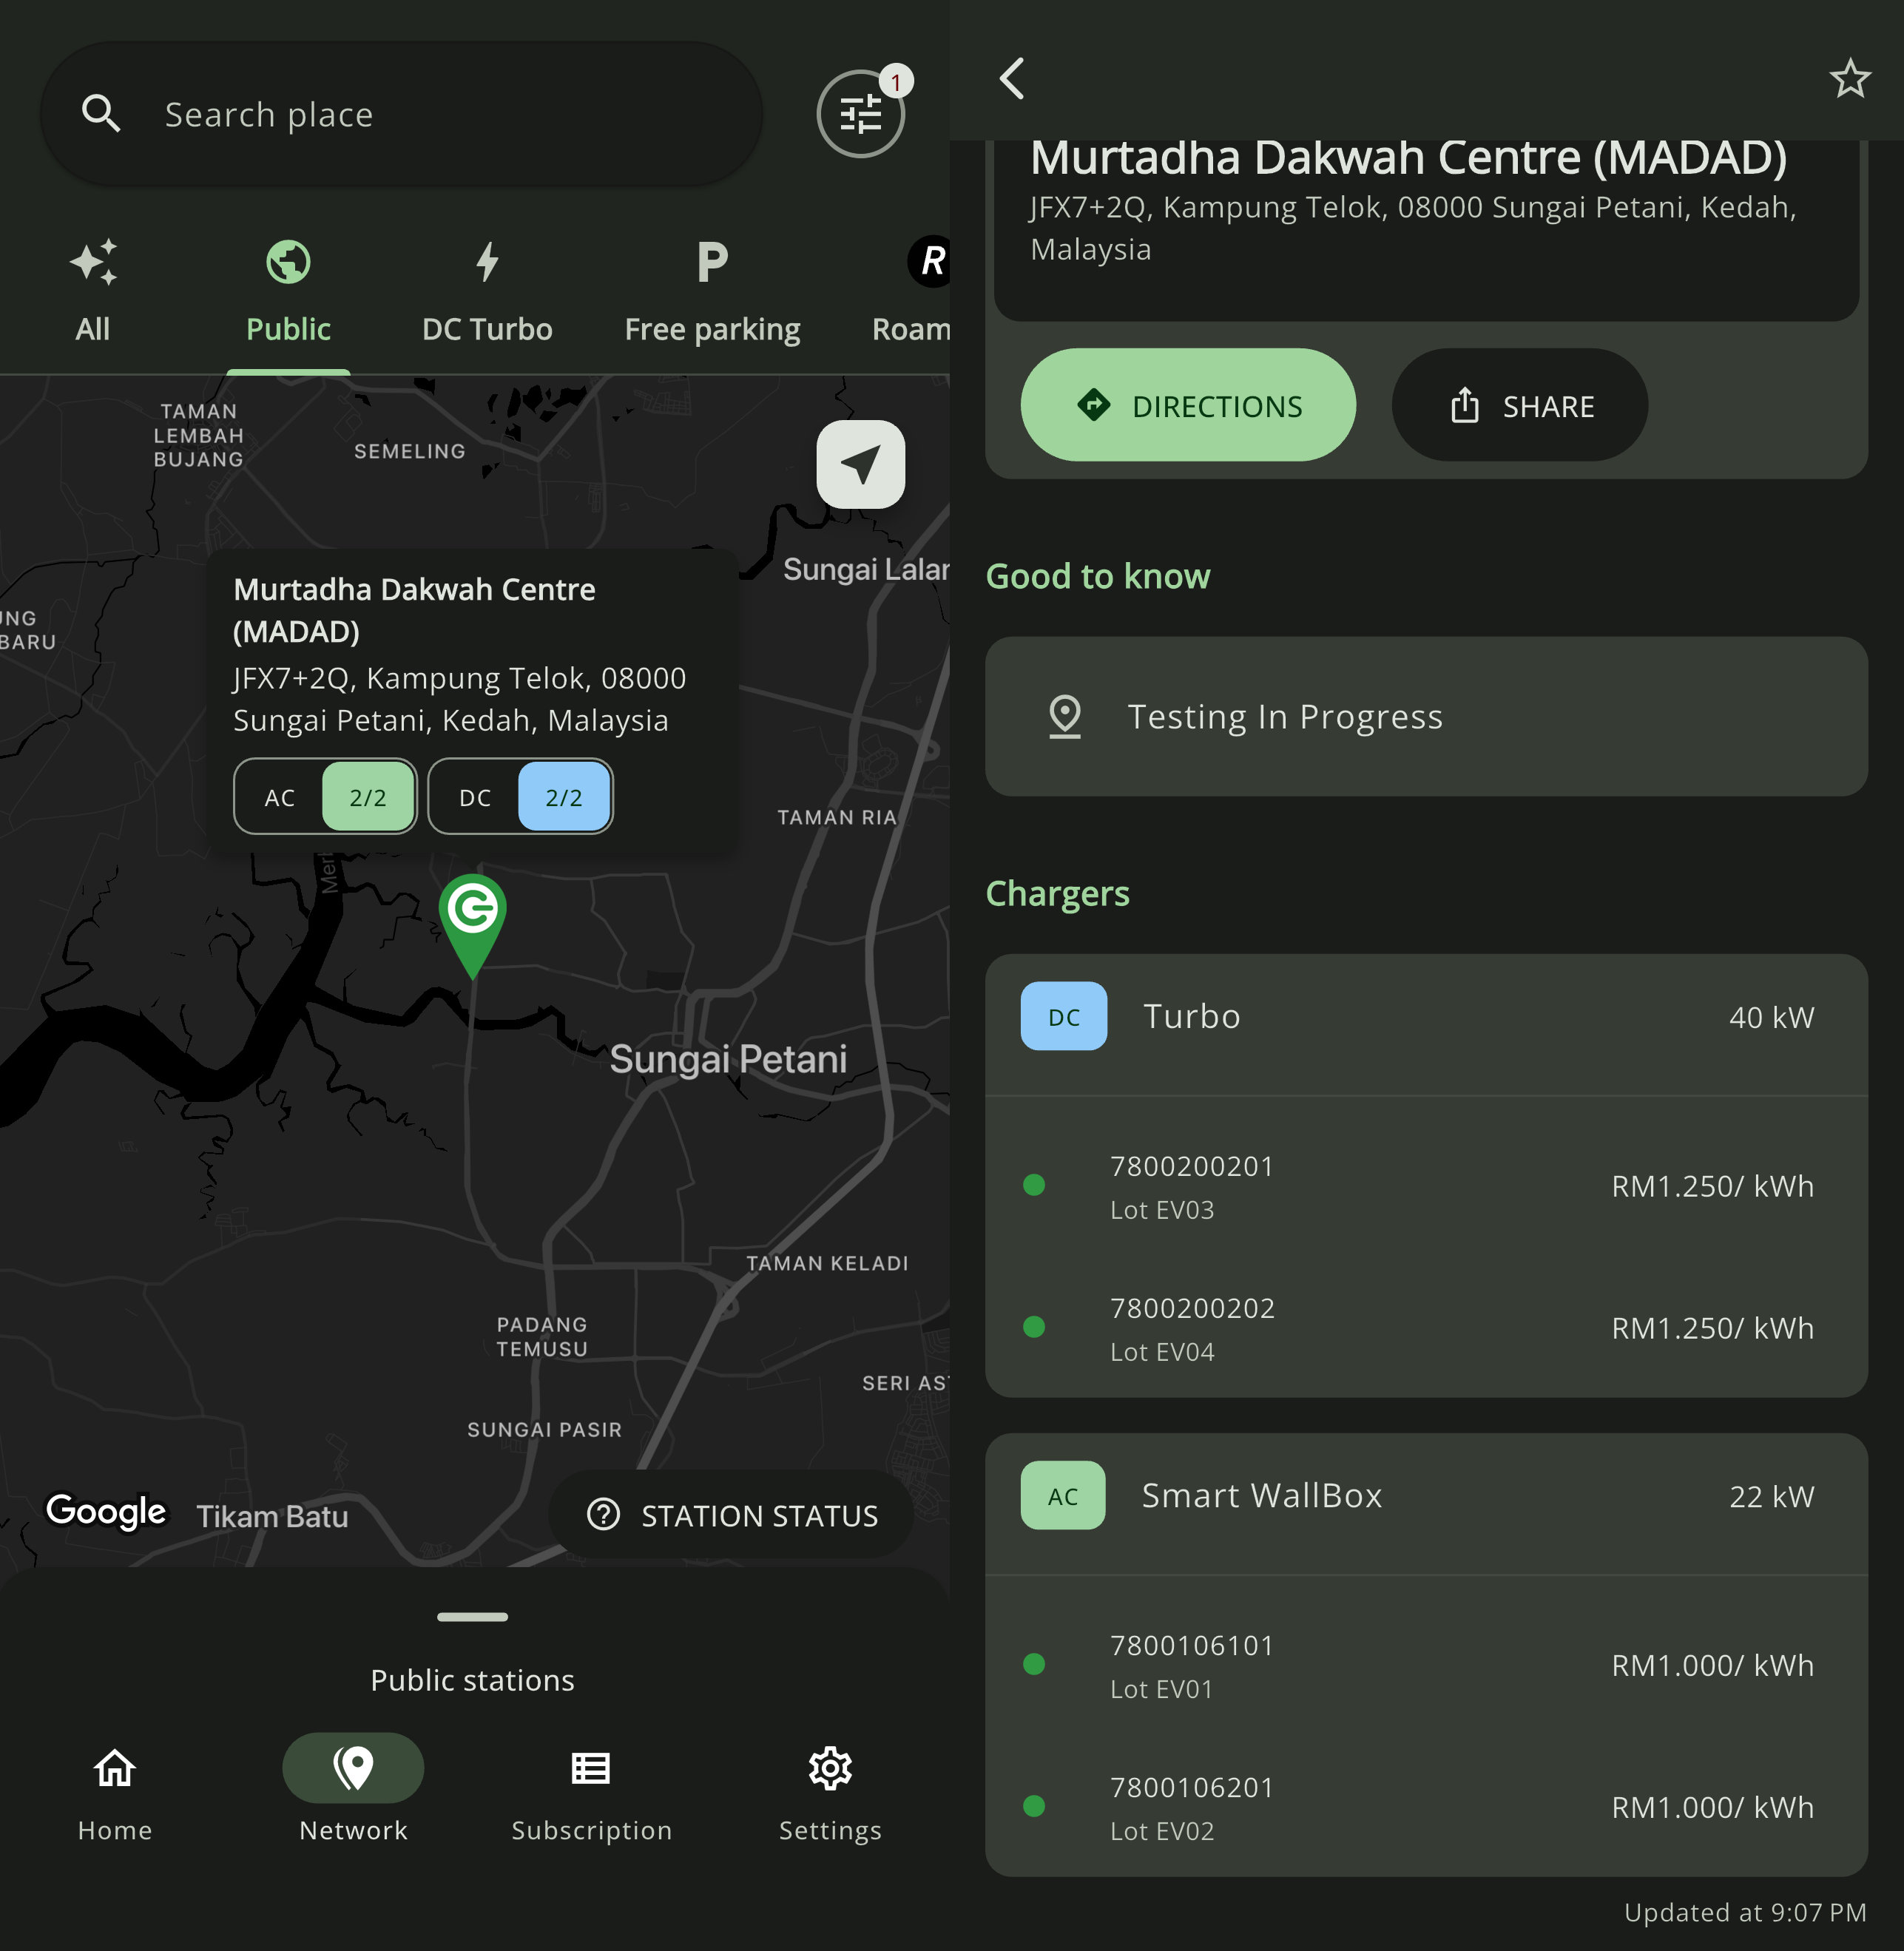The height and width of the screenshot is (1951, 1904).
Task: Switch to DC Turbo tab
Action: click(487, 292)
